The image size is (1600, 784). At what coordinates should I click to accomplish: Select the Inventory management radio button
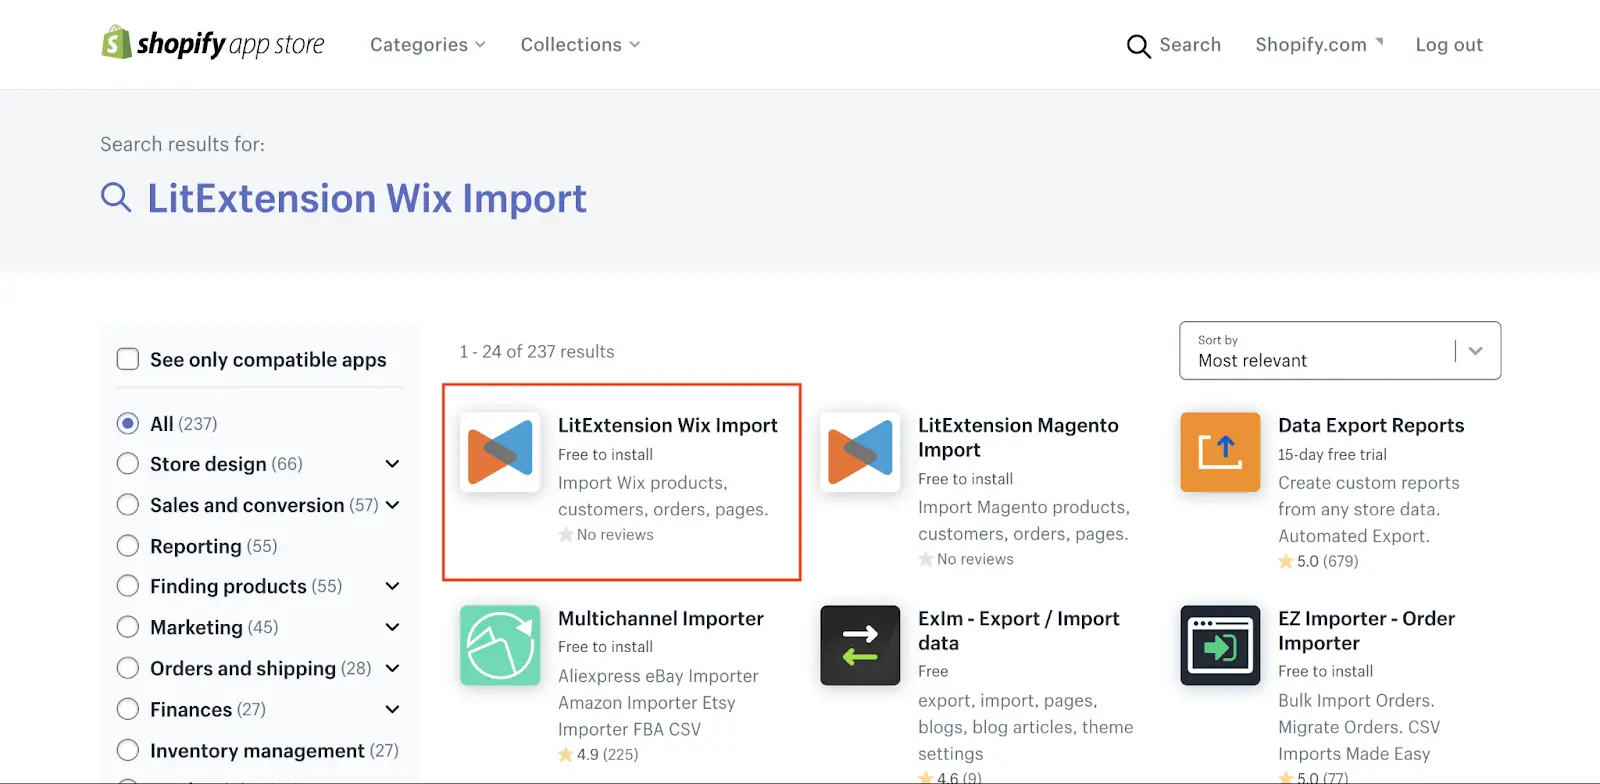coord(128,750)
